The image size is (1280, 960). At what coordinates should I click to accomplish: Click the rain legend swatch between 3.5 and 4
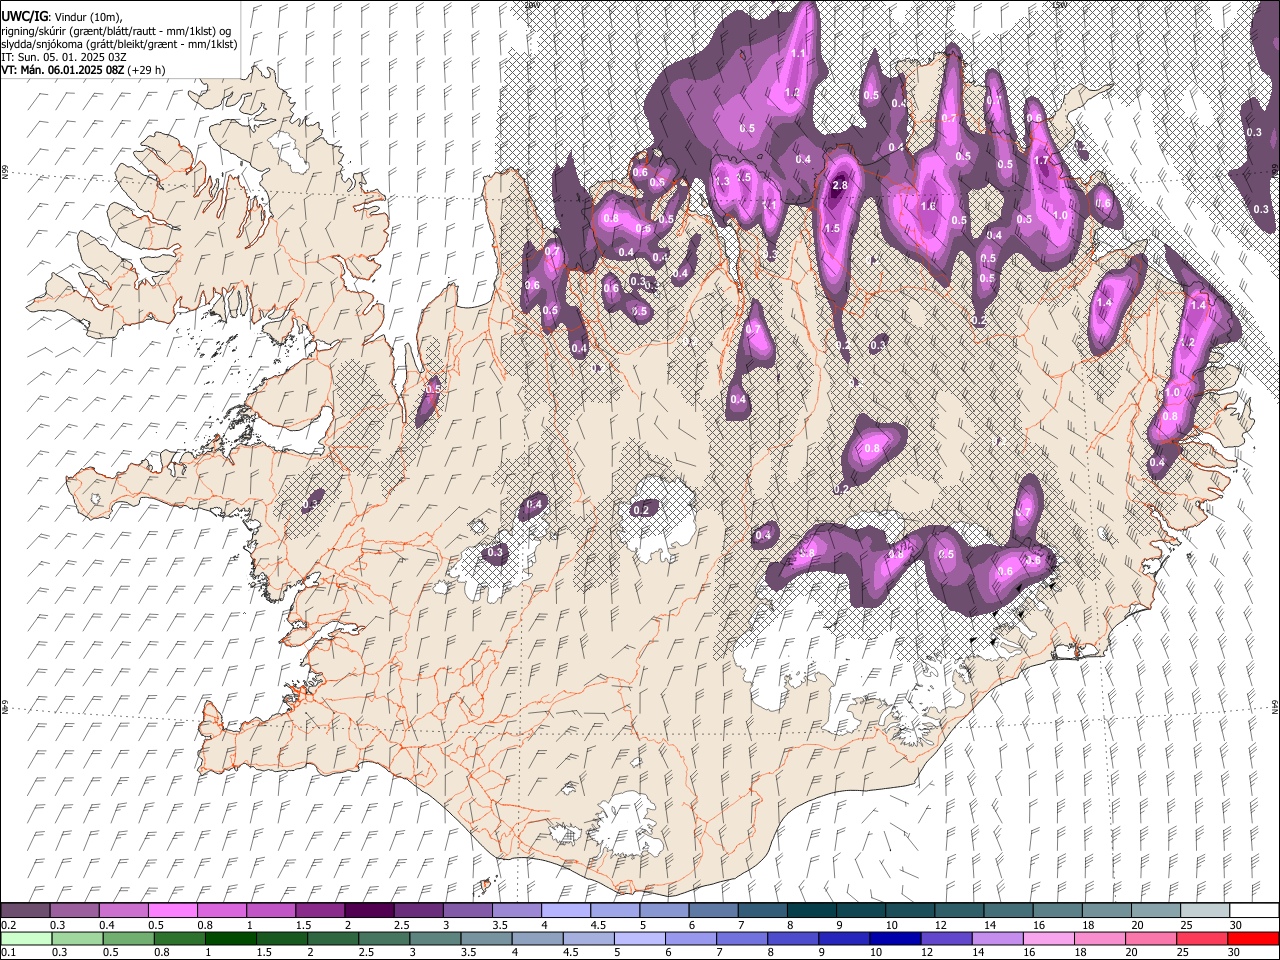(487, 938)
